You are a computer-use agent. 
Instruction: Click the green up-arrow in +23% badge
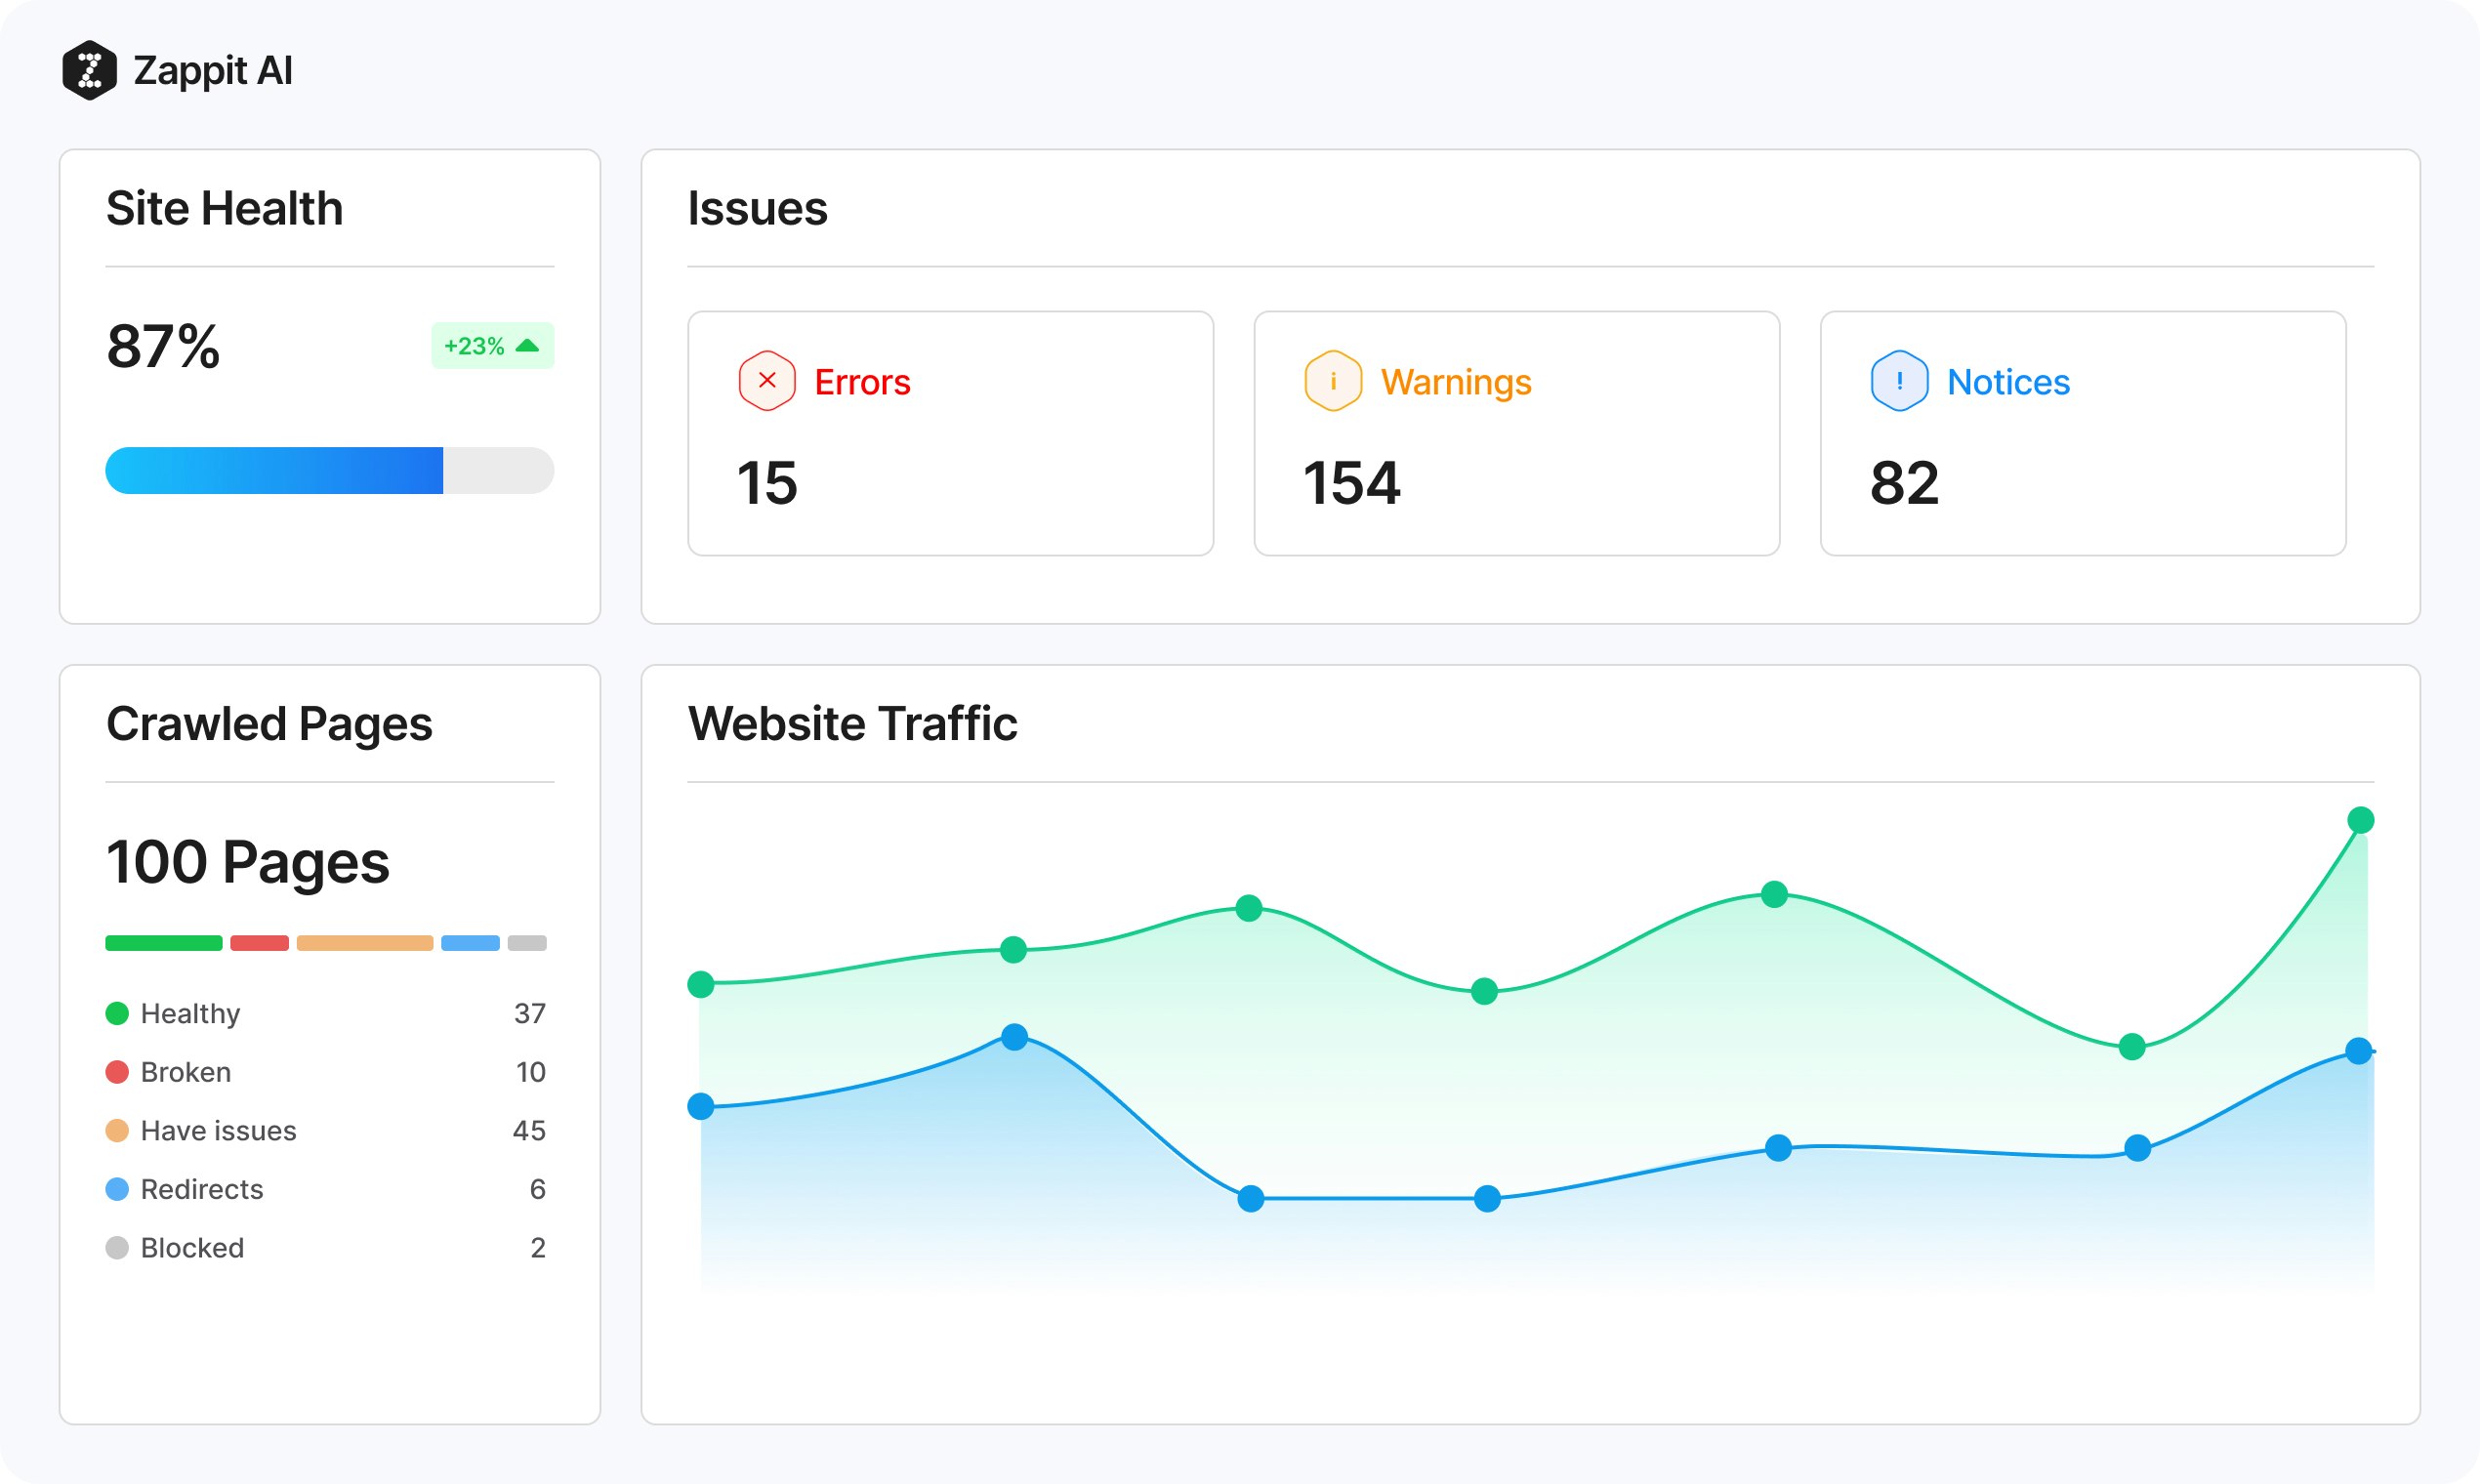coord(527,346)
